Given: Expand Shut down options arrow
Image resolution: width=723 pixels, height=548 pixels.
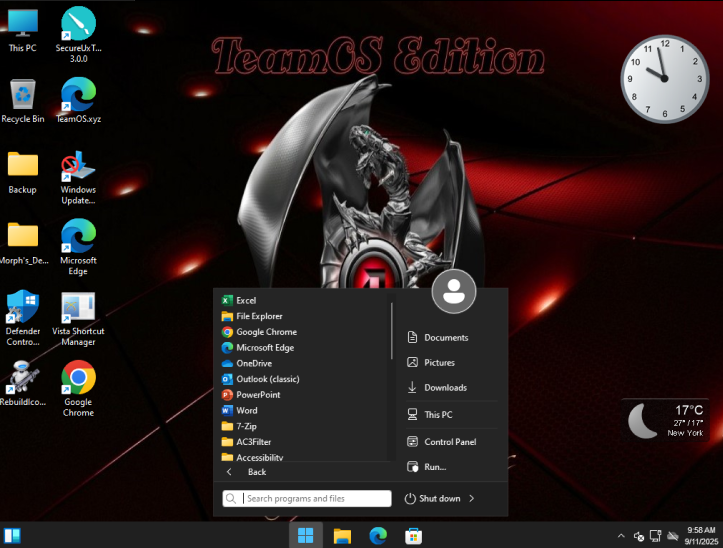Looking at the screenshot, I should coord(471,499).
